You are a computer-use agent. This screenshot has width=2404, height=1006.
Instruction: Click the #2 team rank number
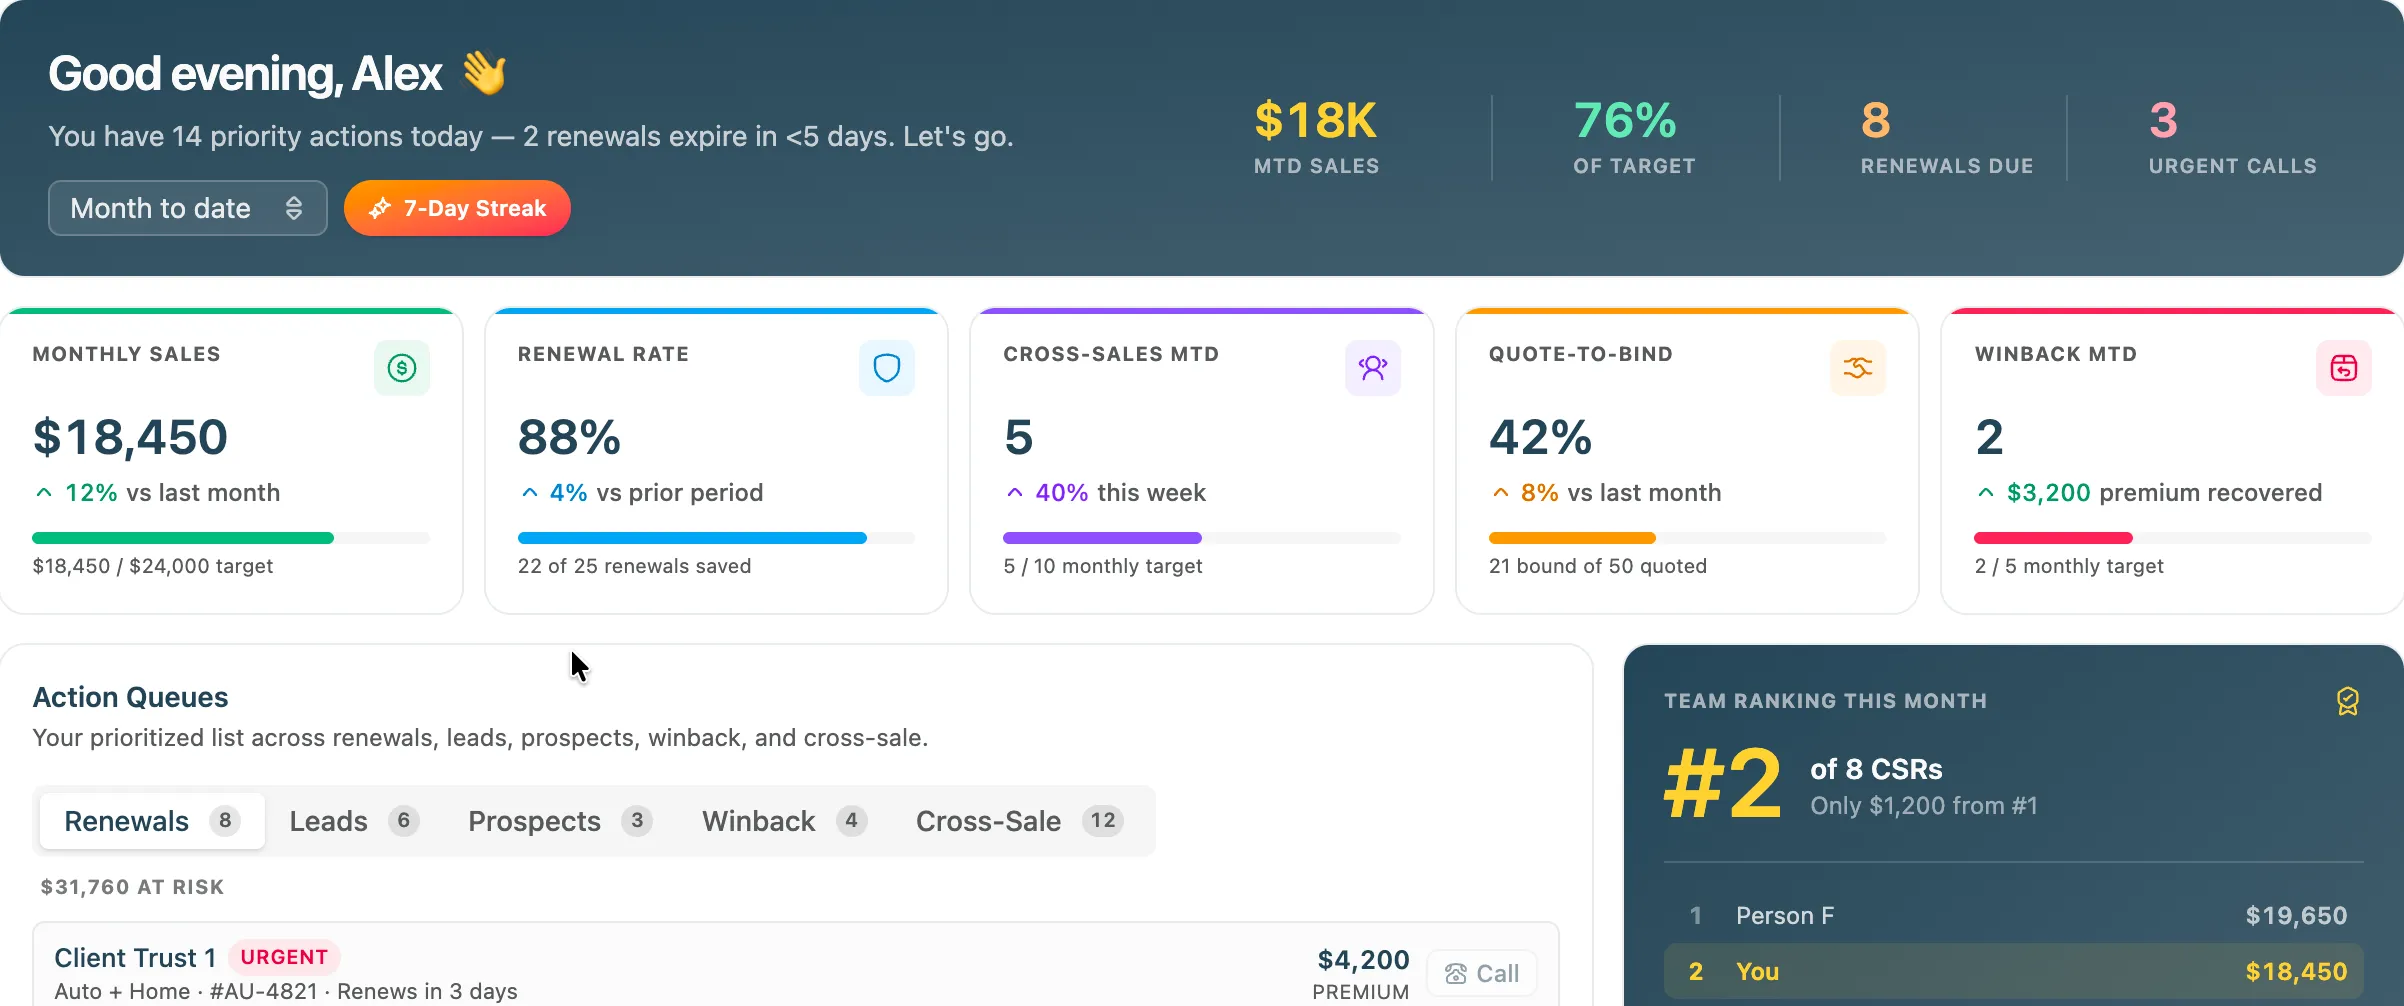click(1723, 784)
